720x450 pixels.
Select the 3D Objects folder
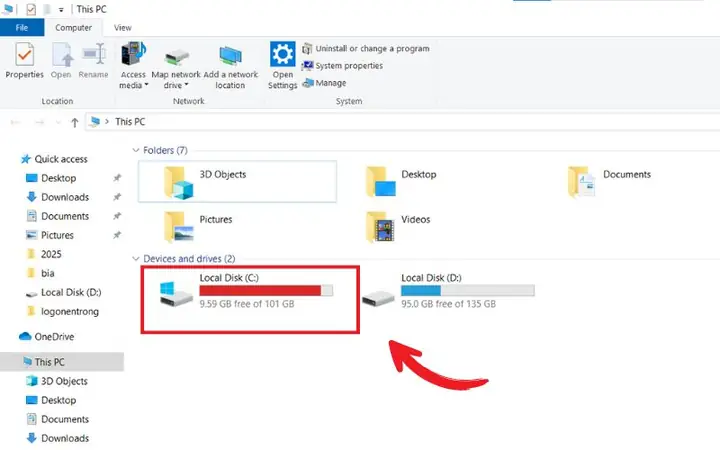[x=237, y=181]
